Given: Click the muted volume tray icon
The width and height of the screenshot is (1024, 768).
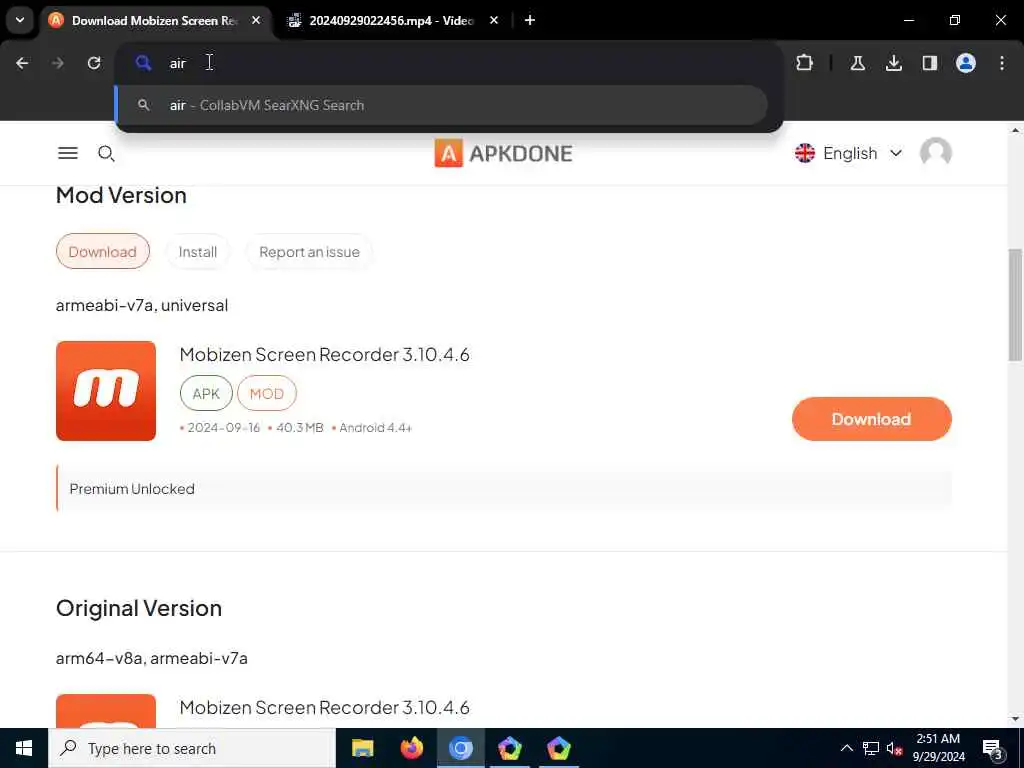Looking at the screenshot, I should point(894,748).
